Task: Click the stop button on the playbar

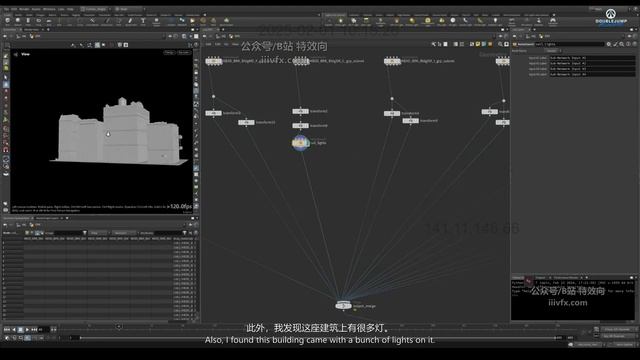Action: pyautogui.click(x=20, y=329)
